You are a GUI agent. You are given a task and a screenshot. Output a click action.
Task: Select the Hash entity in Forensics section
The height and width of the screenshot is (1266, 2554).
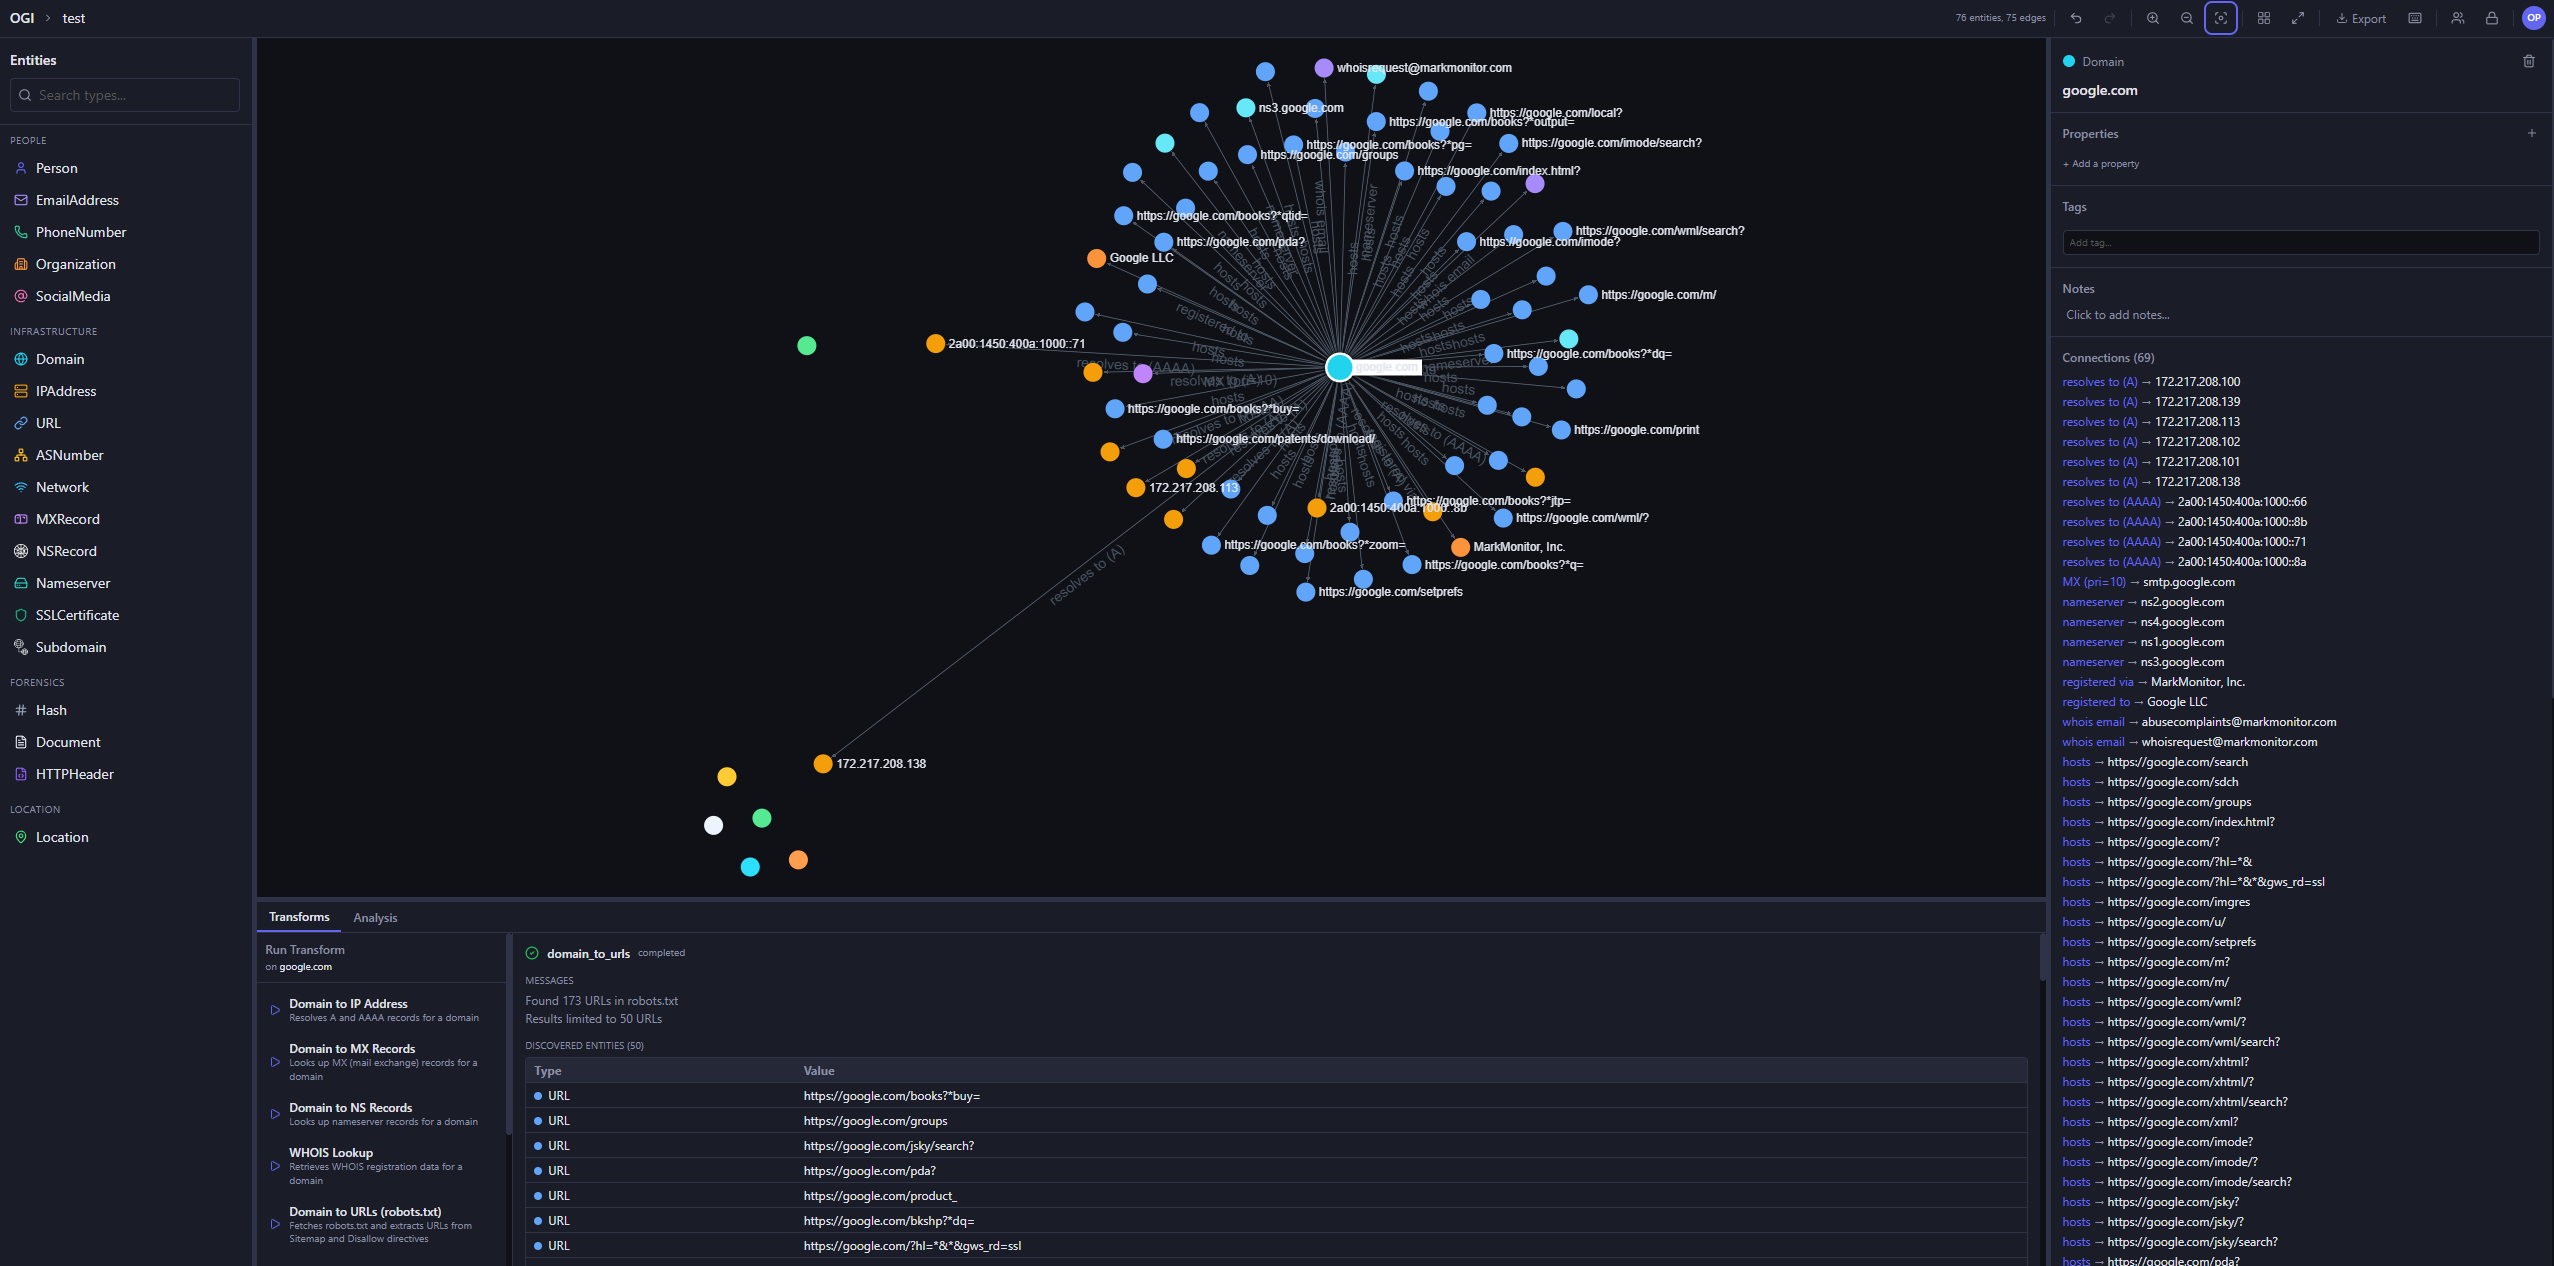(x=50, y=710)
